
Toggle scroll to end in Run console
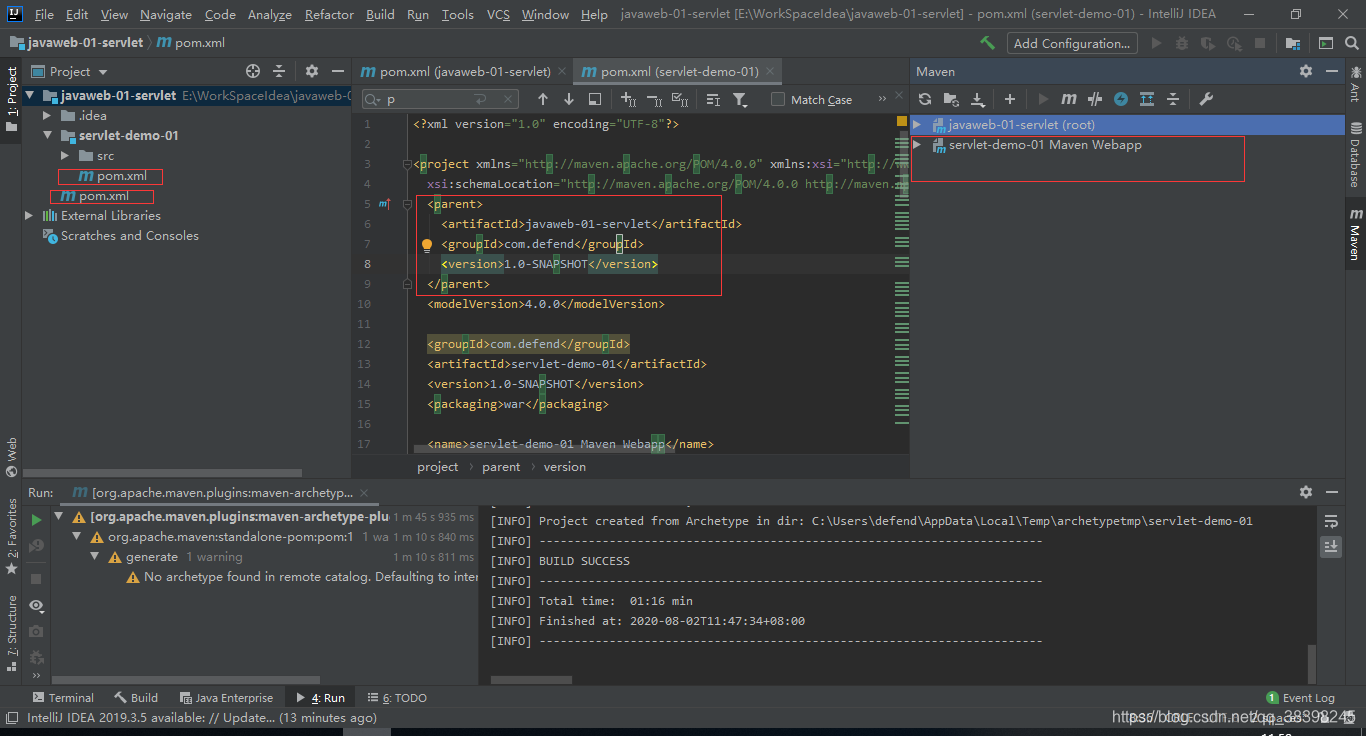tap(1331, 546)
